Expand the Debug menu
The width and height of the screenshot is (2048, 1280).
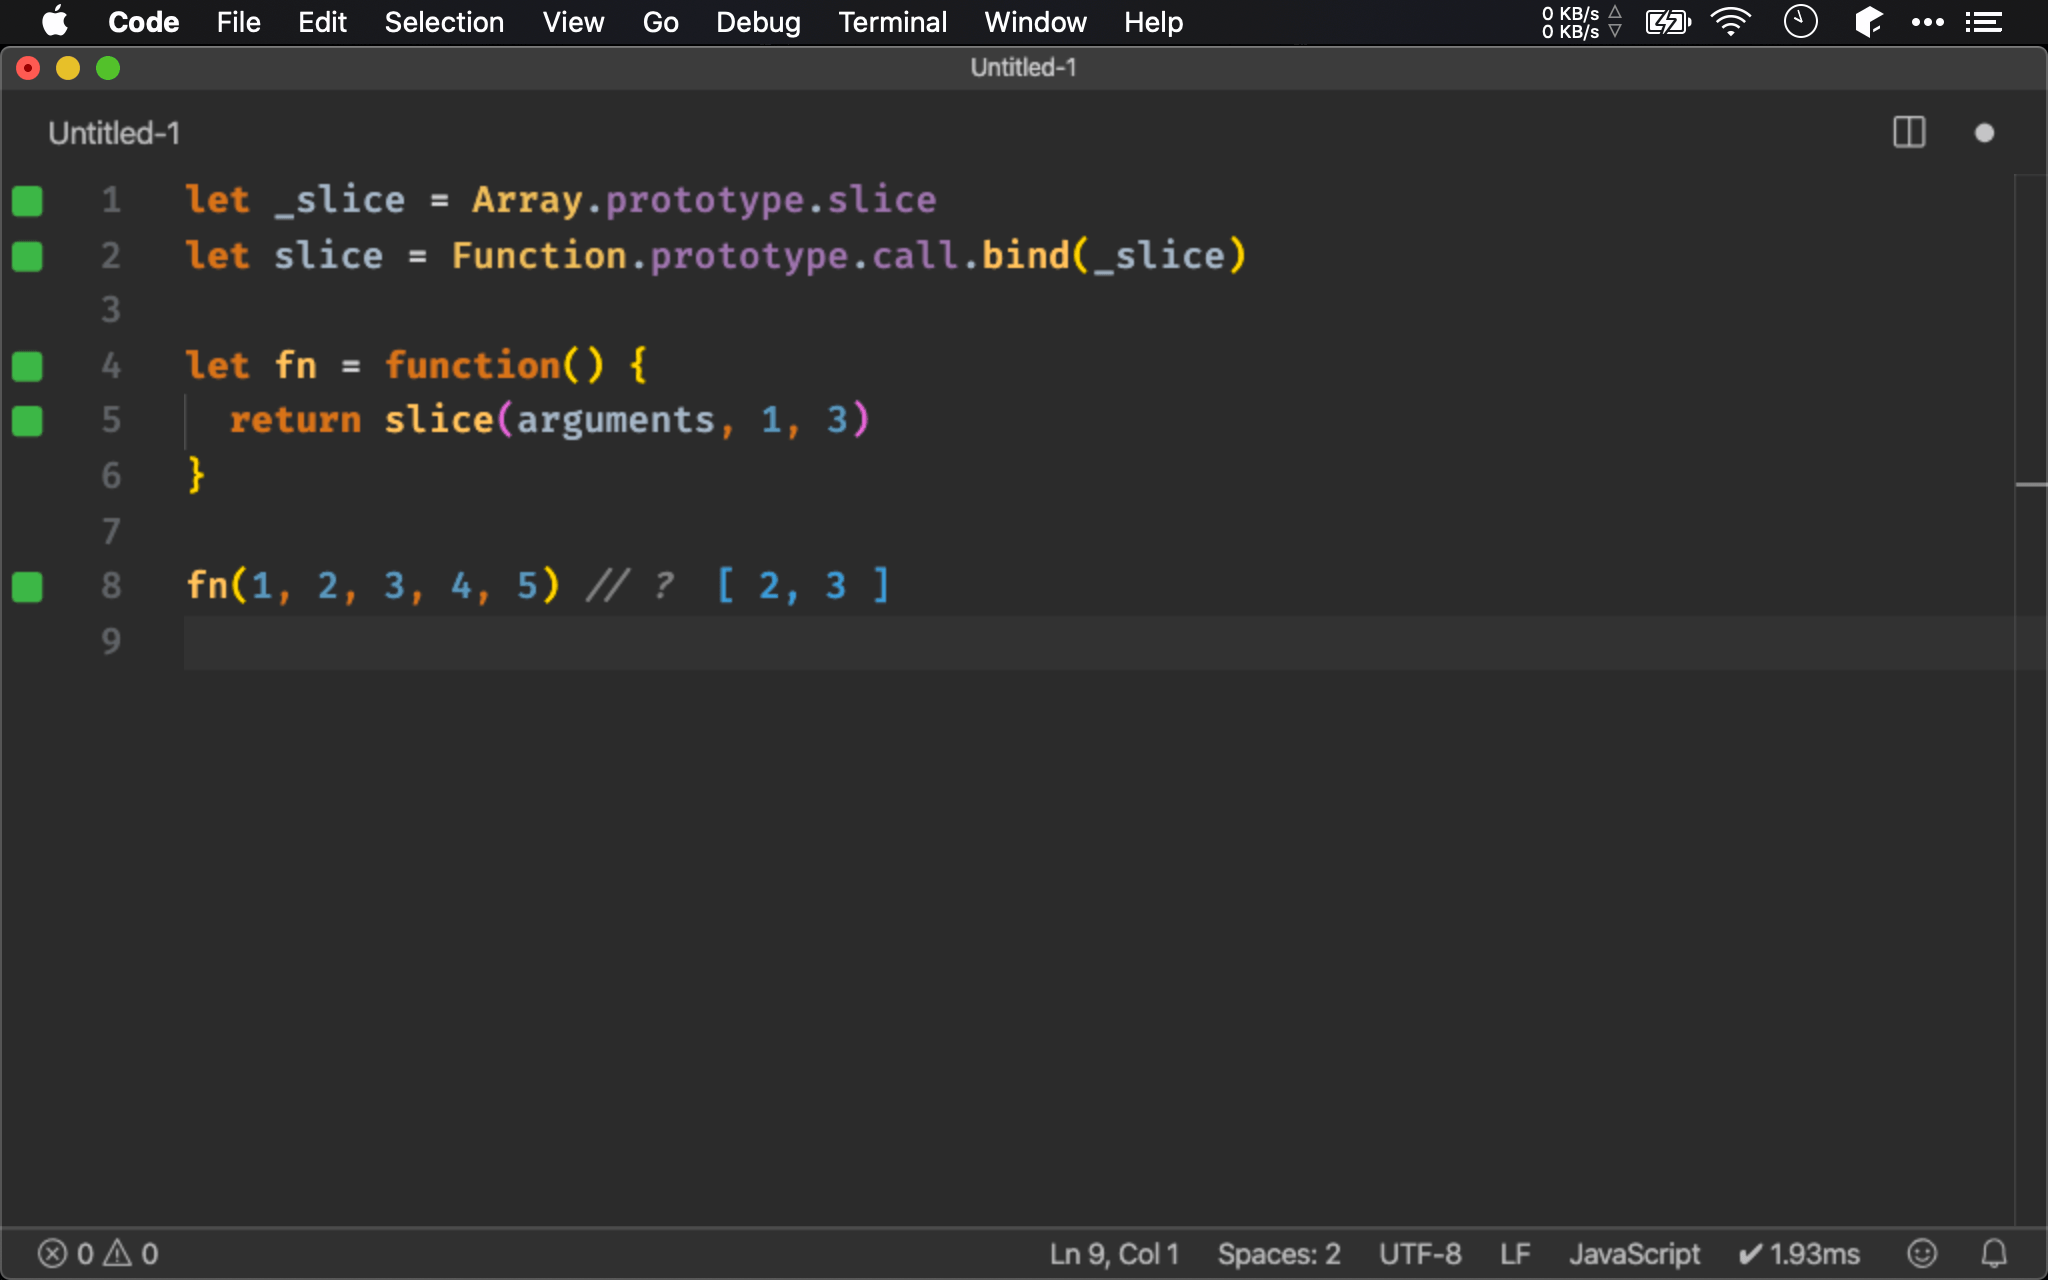[758, 22]
